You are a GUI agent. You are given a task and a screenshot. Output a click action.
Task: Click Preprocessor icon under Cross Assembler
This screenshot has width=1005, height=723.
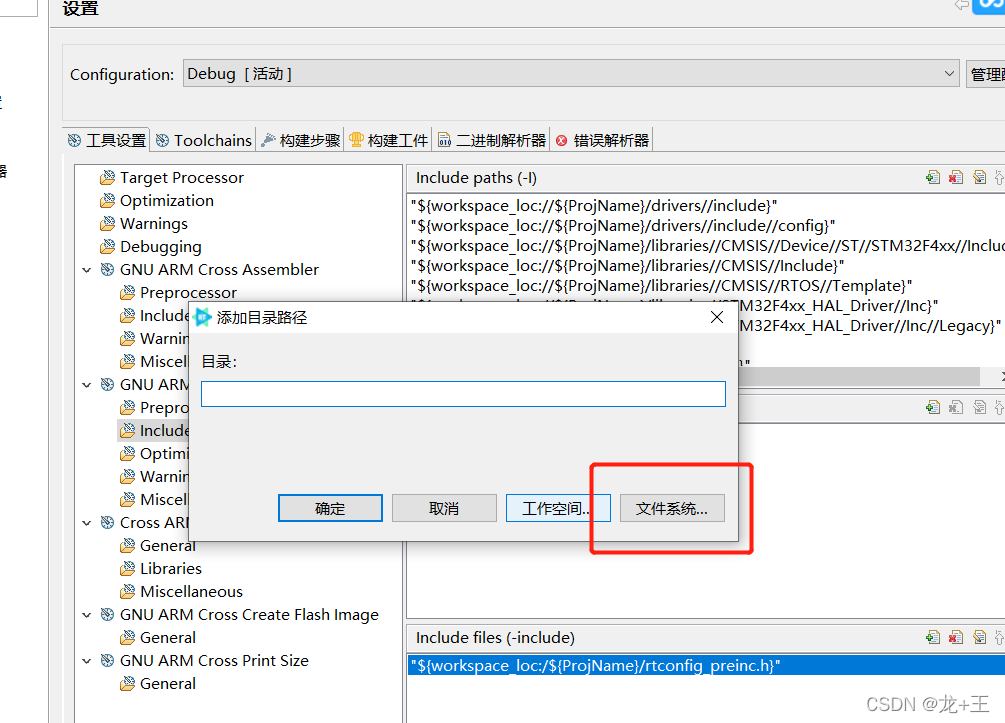[x=128, y=293]
